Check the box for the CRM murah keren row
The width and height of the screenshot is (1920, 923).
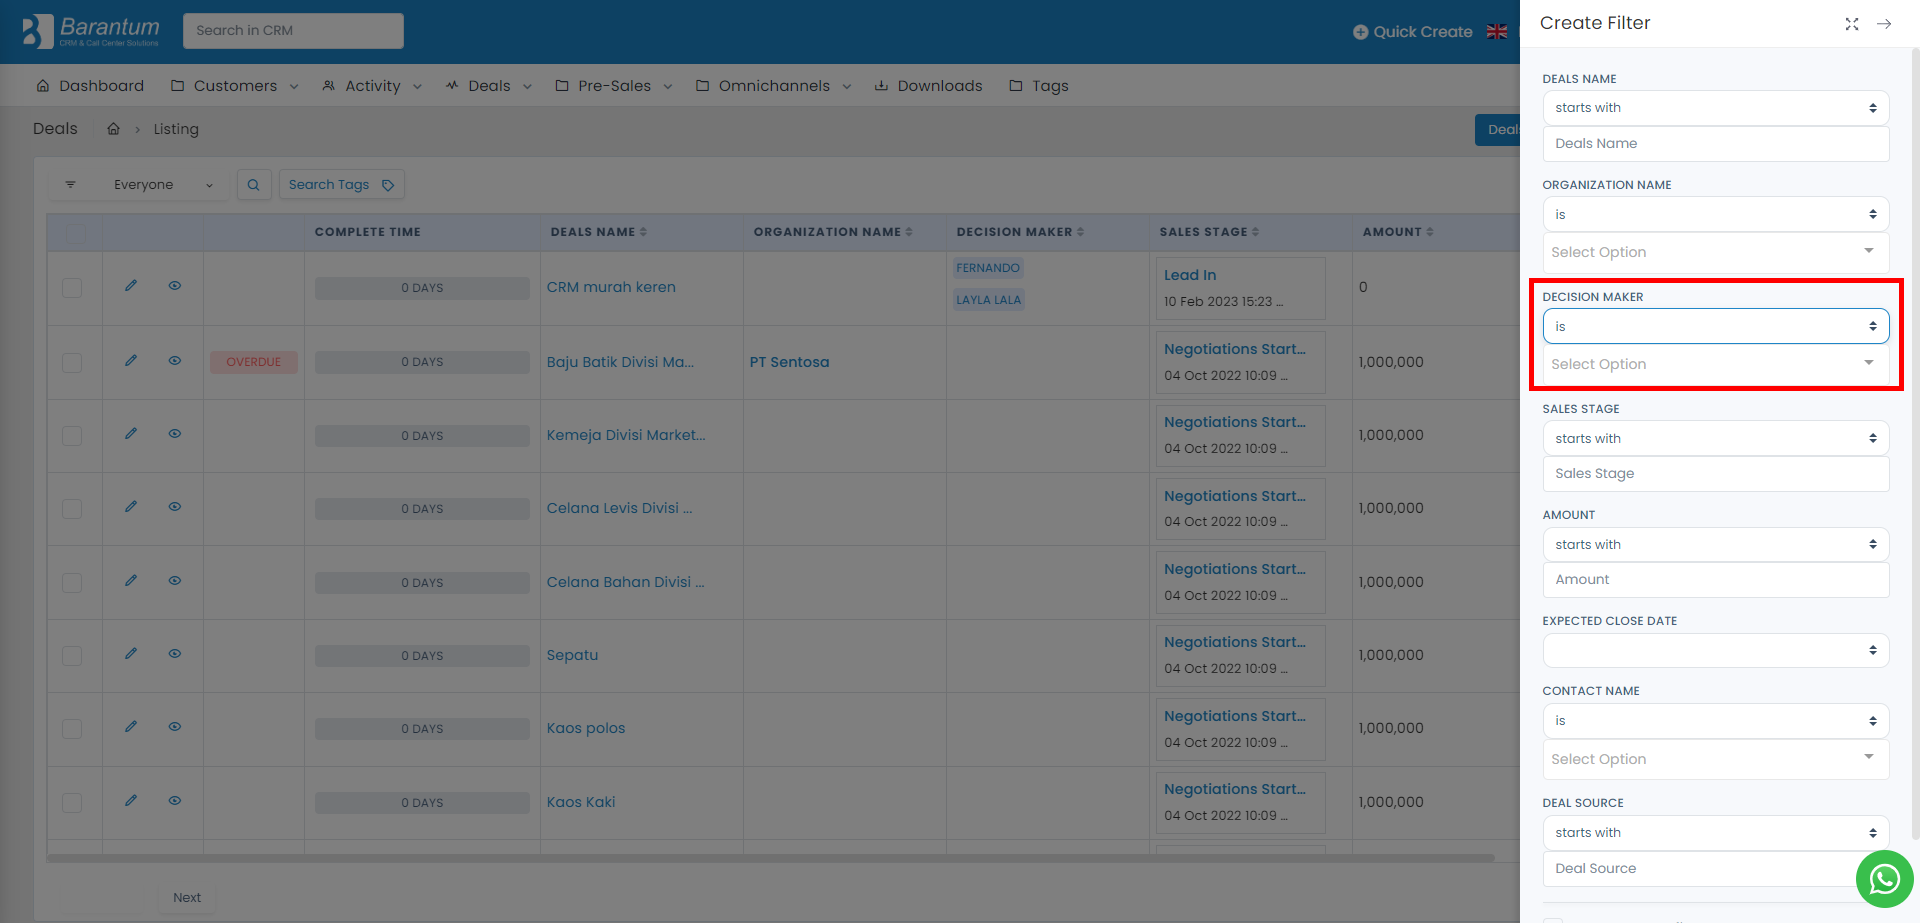pyautogui.click(x=72, y=288)
